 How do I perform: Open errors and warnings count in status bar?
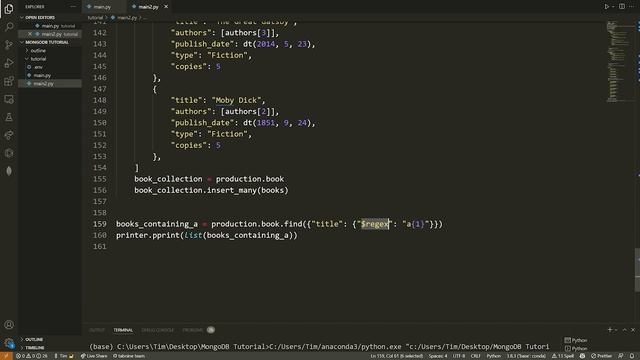[31, 356]
